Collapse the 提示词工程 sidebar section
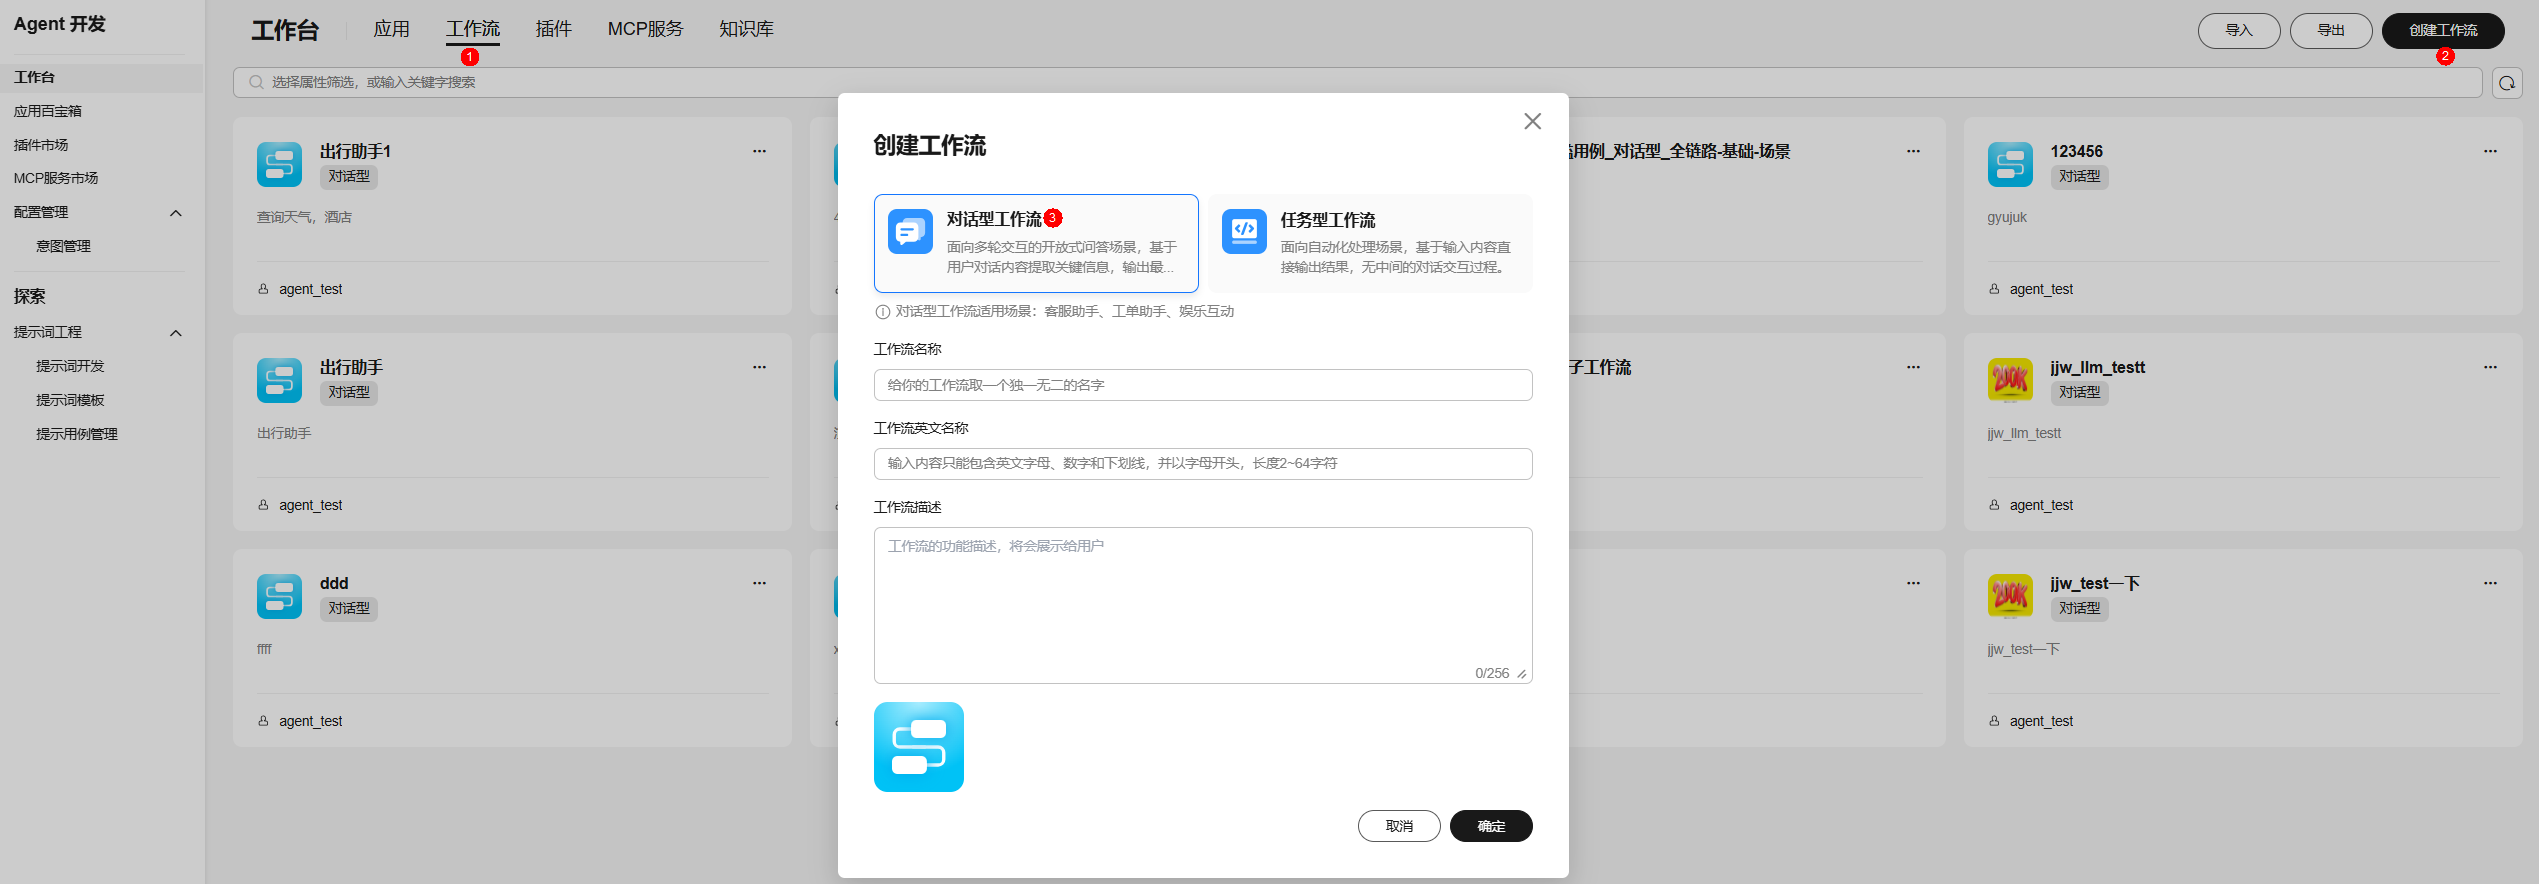Viewport: 2539px width, 884px height. (x=176, y=333)
